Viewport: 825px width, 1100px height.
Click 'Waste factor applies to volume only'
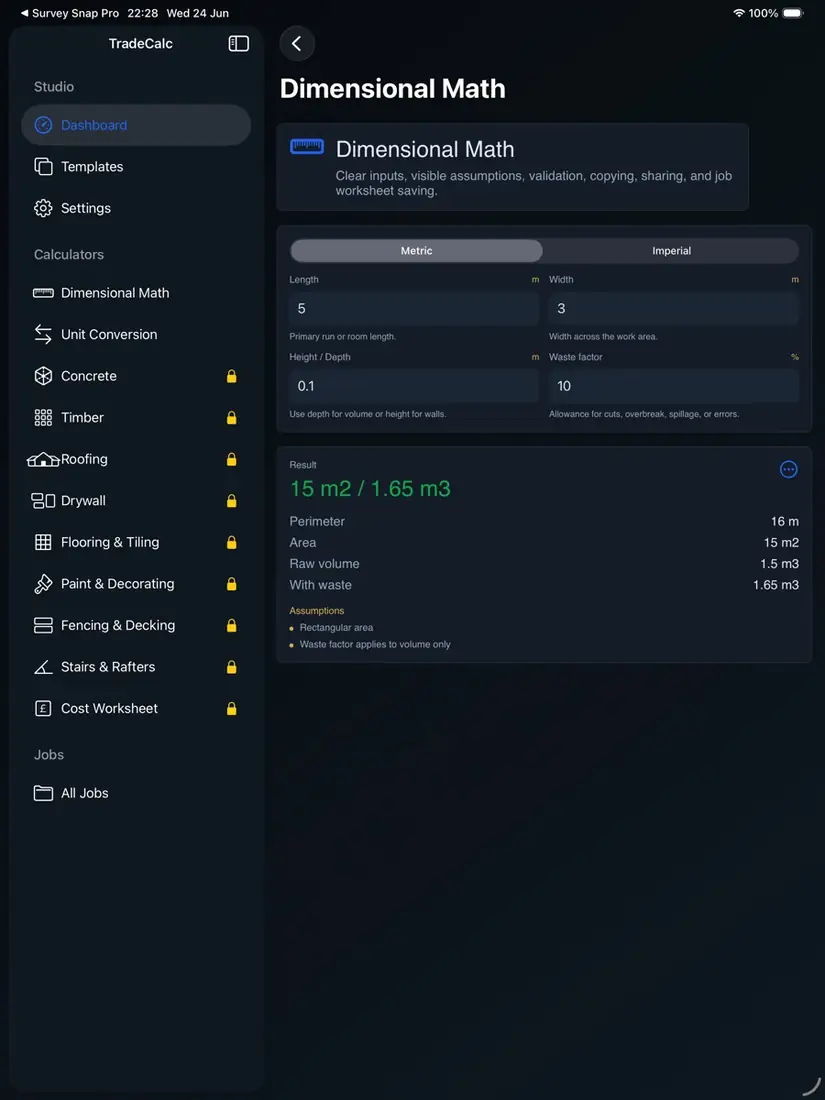click(375, 645)
